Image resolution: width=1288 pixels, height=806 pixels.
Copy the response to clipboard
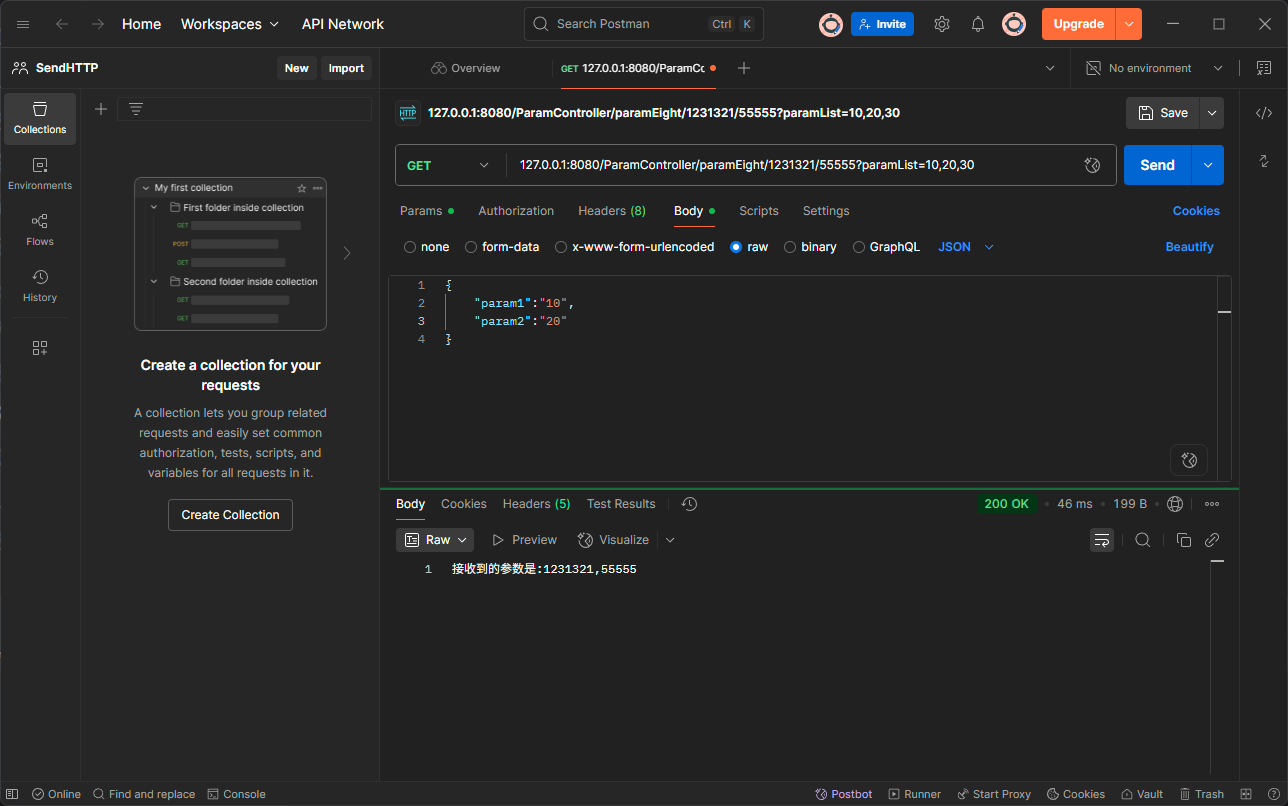(x=1184, y=540)
